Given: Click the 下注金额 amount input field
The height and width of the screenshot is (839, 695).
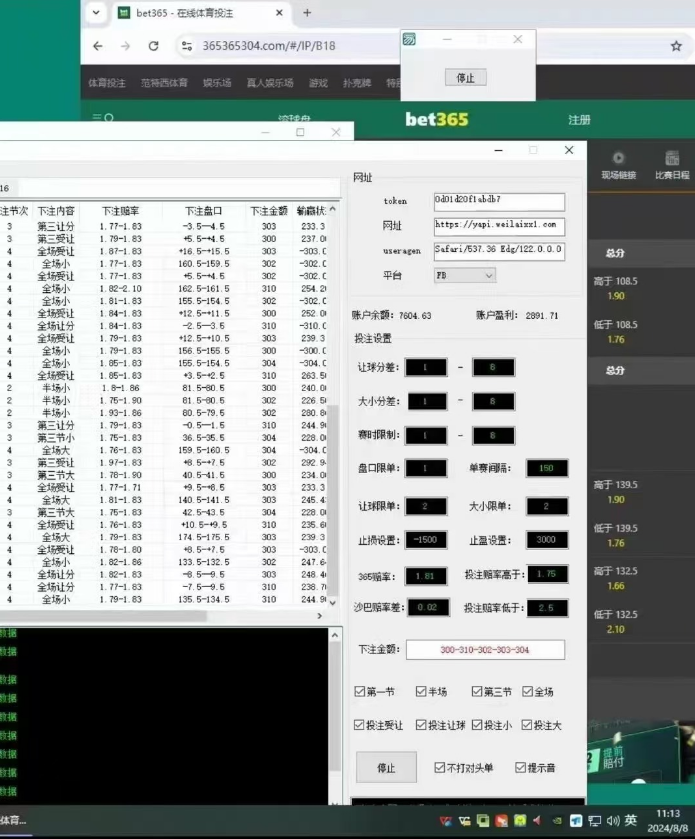Looking at the screenshot, I should (485, 650).
